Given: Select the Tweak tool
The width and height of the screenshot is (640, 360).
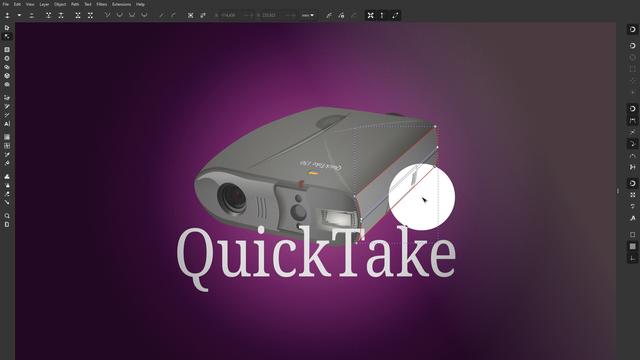Looking at the screenshot, I should [7, 177].
